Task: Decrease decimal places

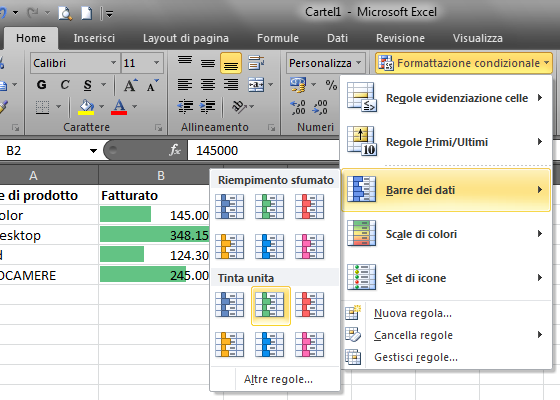Action: coord(320,107)
